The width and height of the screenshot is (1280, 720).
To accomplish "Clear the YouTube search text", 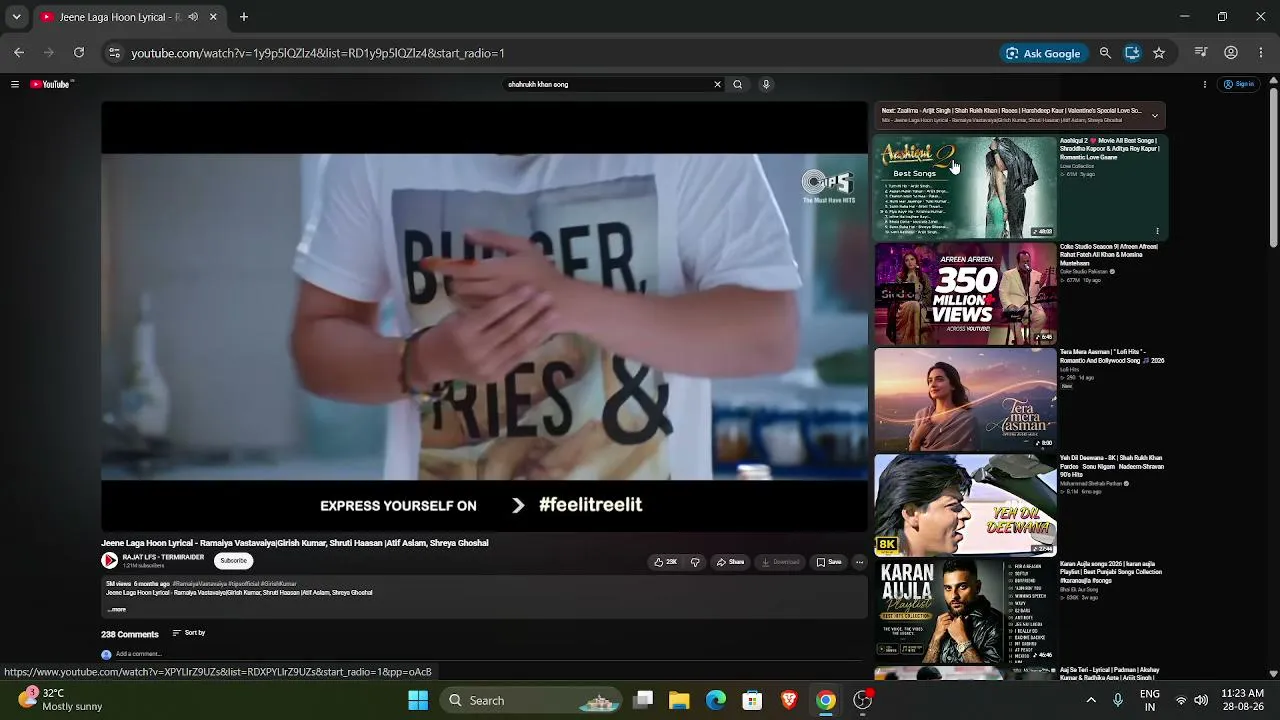I will click(717, 85).
